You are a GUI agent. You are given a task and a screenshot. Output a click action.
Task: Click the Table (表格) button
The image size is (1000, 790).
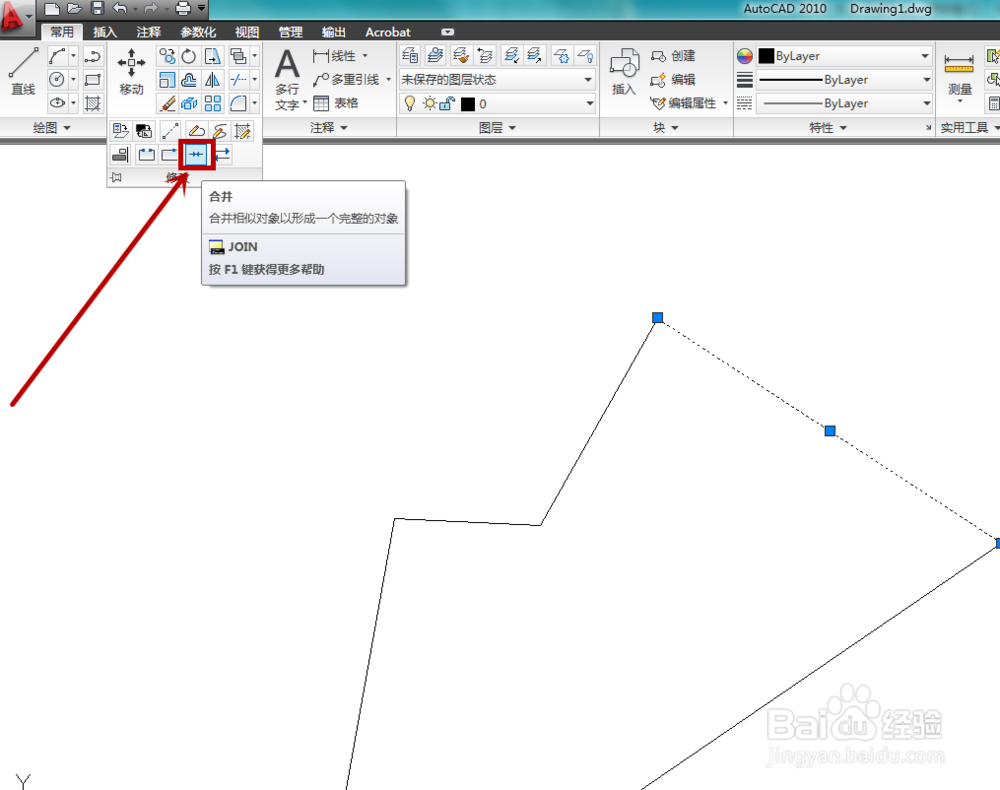[x=336, y=103]
